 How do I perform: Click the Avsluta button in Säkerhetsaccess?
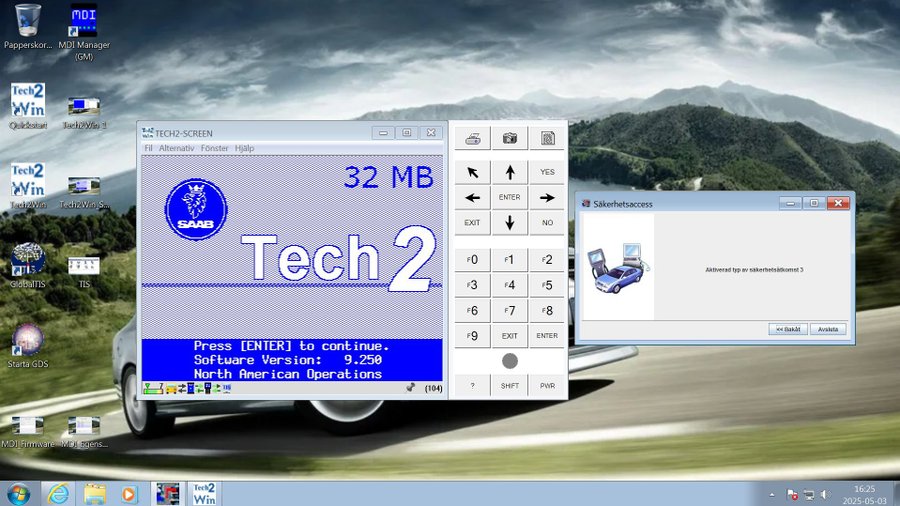(x=828, y=329)
